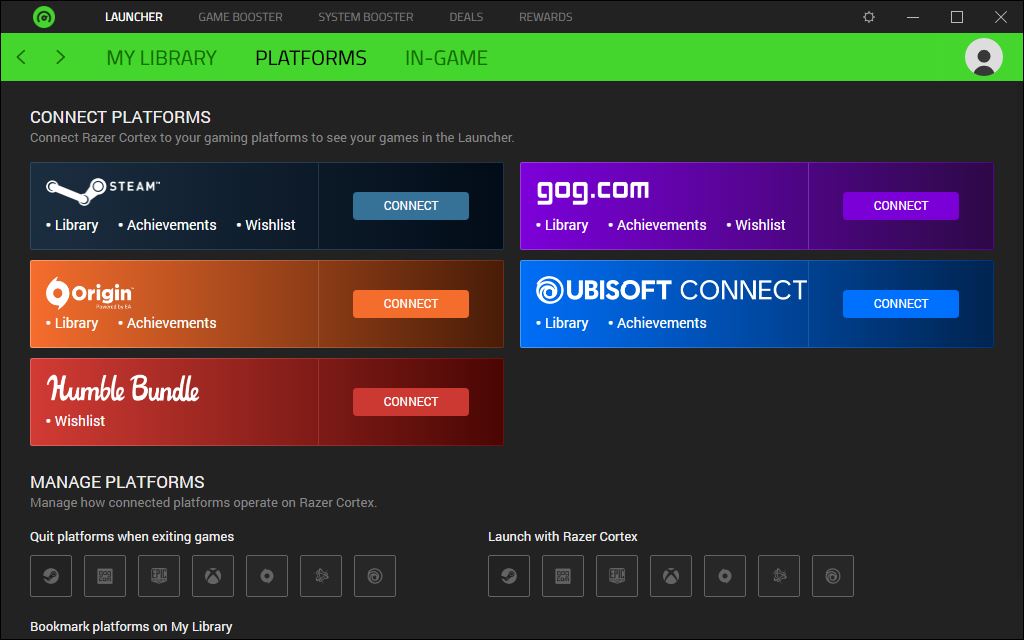Viewport: 1024px width, 640px height.
Task: Go forward with the right arrow
Action: [61, 57]
